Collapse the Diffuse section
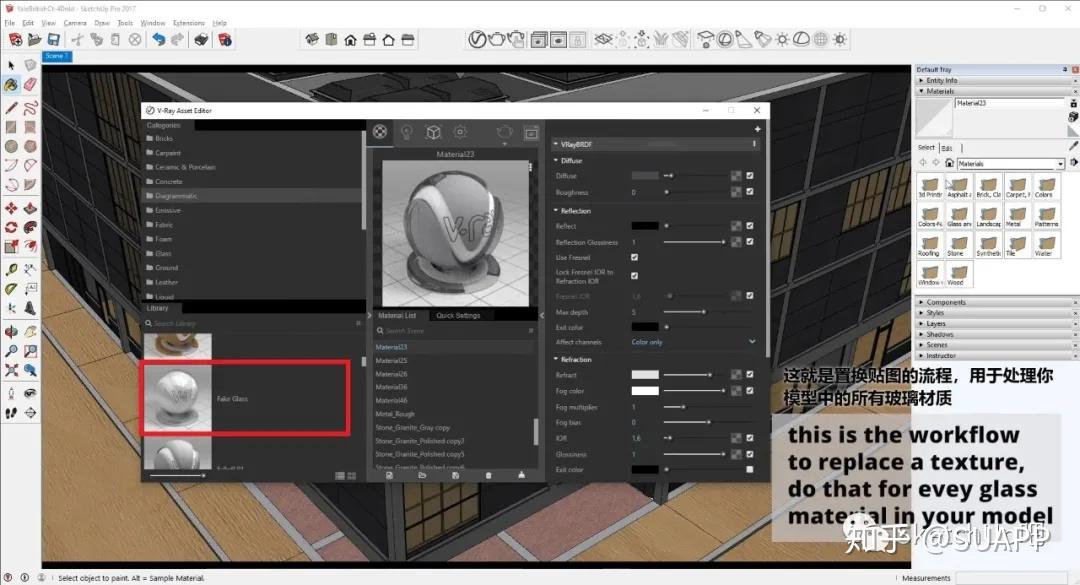 pos(556,161)
